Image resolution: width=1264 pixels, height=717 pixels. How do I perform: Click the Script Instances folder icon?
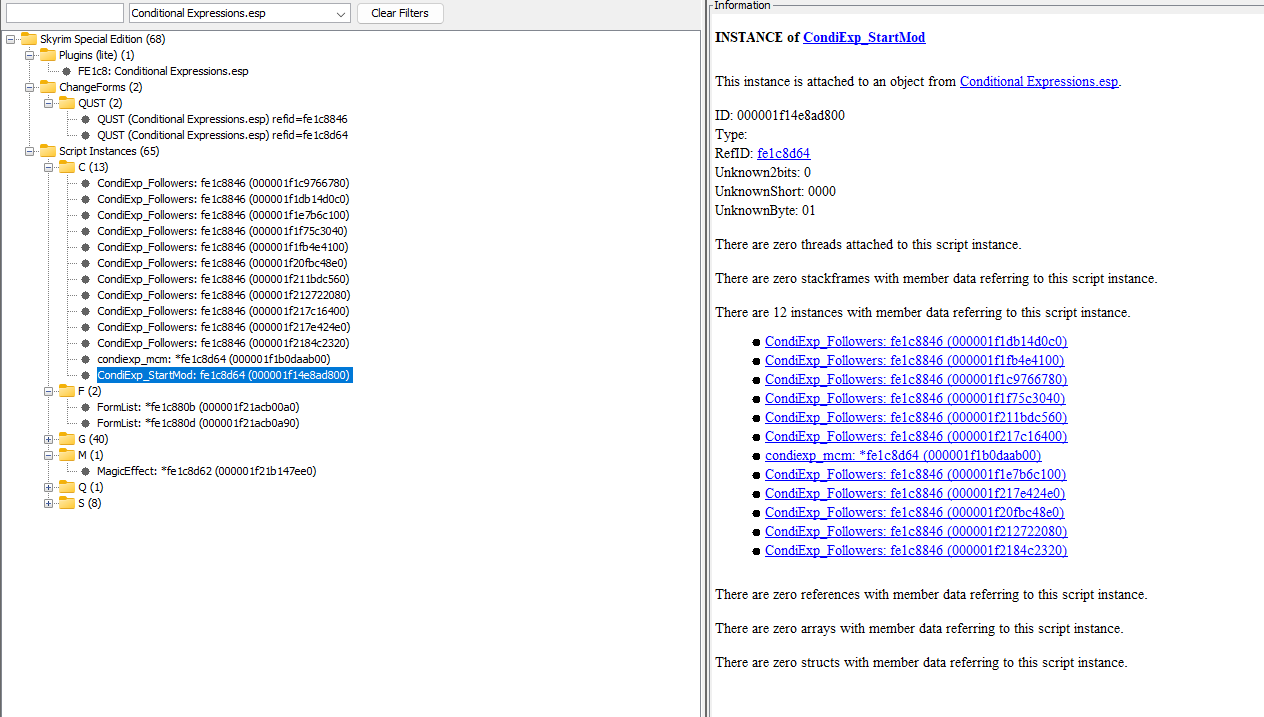coord(47,151)
